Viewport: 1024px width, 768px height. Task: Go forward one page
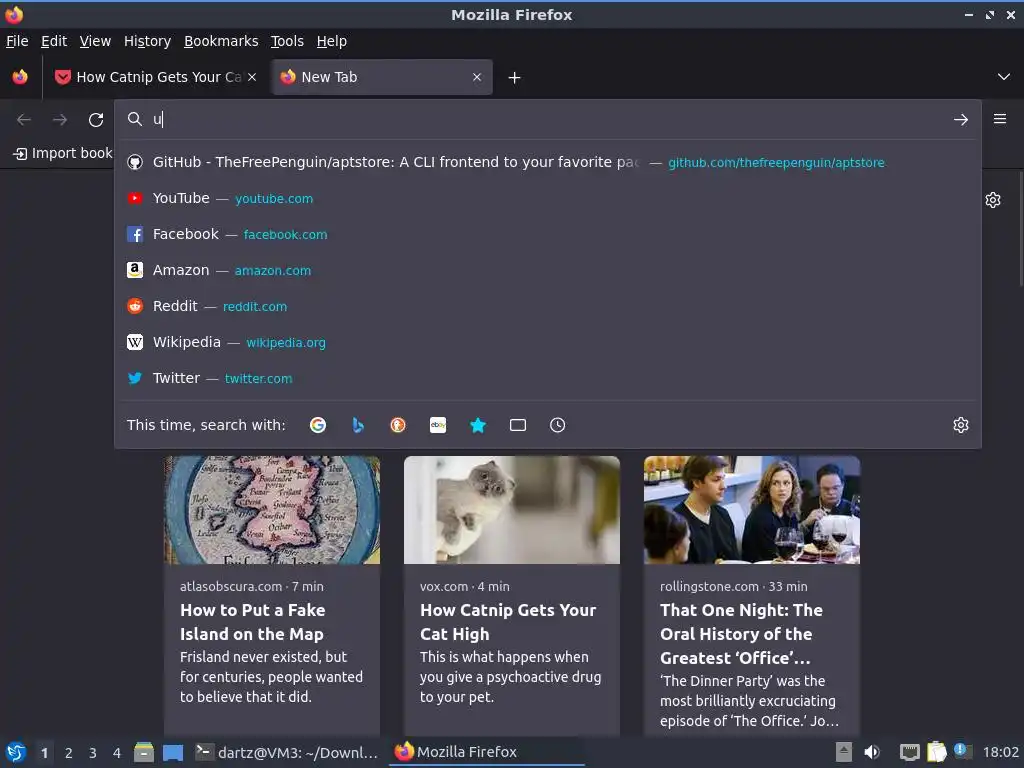click(60, 120)
